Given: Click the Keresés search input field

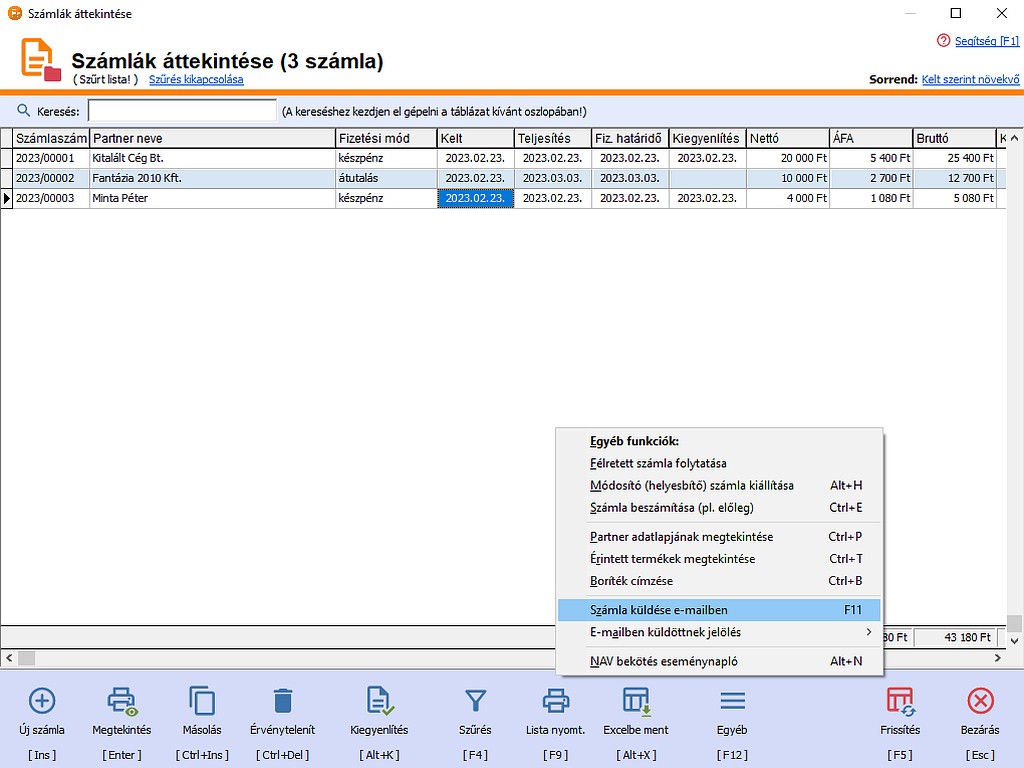Looking at the screenshot, I should [182, 110].
